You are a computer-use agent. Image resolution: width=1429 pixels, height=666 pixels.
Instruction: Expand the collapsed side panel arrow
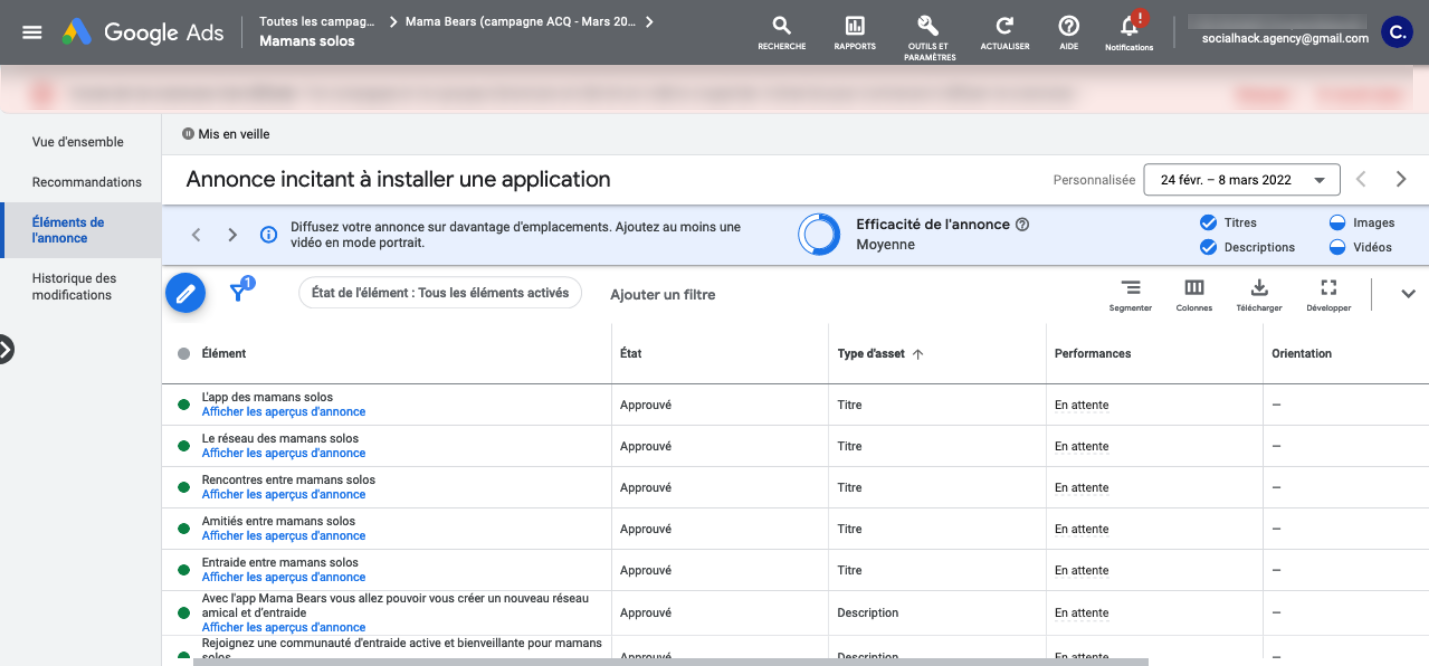[x=6, y=349]
